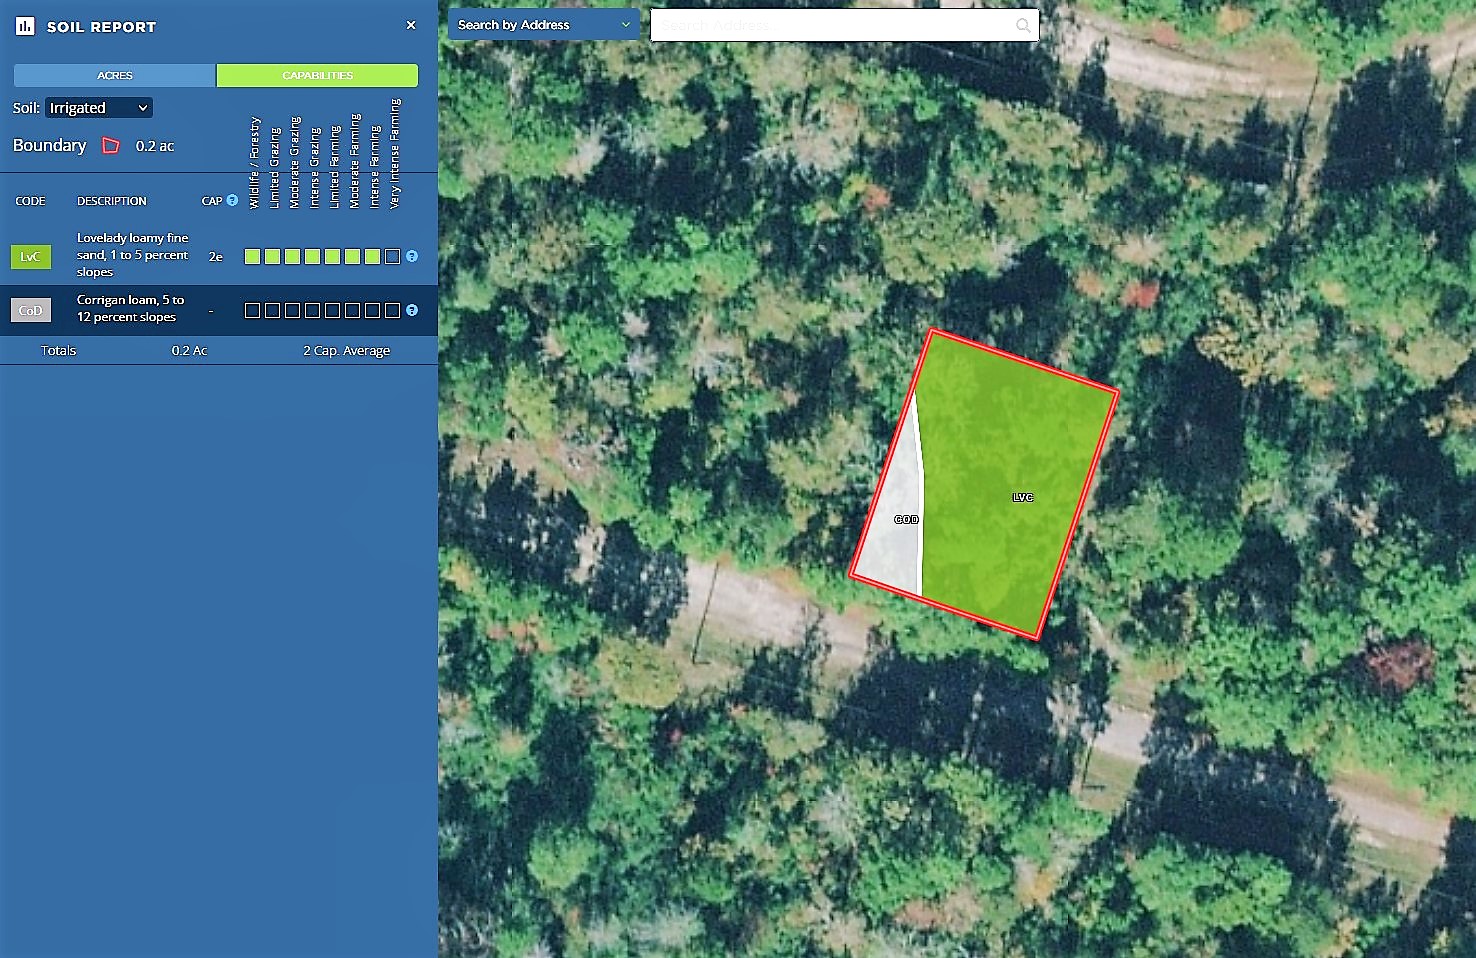The image size is (1476, 958).
Task: Click LvC Wildlife/Forestry capability box
Action: [252, 257]
